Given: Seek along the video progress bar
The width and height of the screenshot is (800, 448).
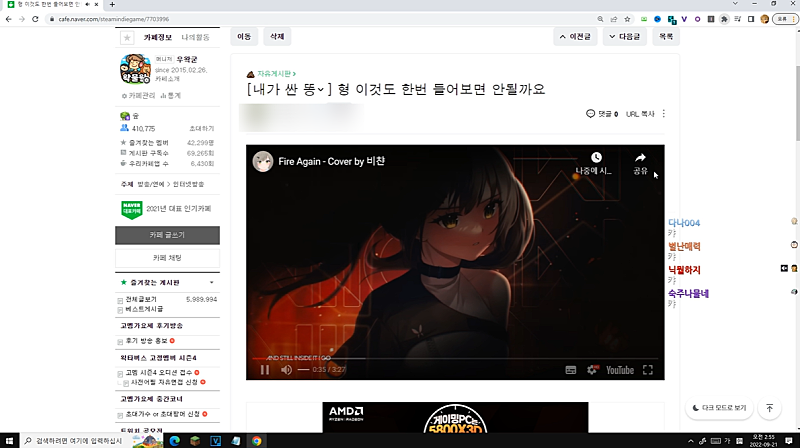Looking at the screenshot, I should [455, 358].
